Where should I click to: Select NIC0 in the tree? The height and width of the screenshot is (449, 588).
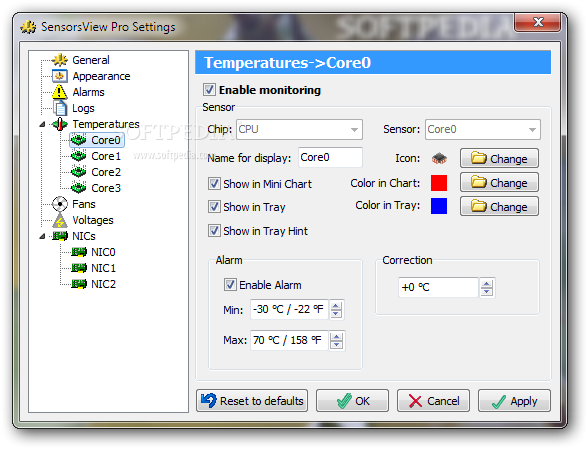tap(103, 252)
